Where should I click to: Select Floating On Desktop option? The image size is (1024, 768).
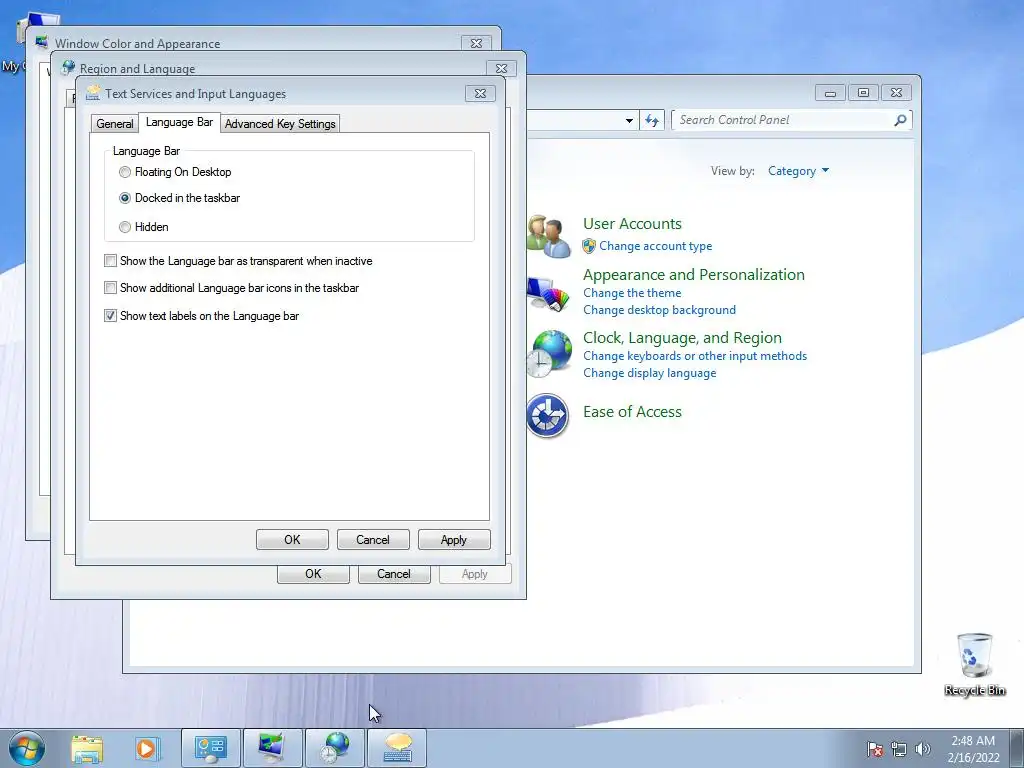pyautogui.click(x=125, y=172)
